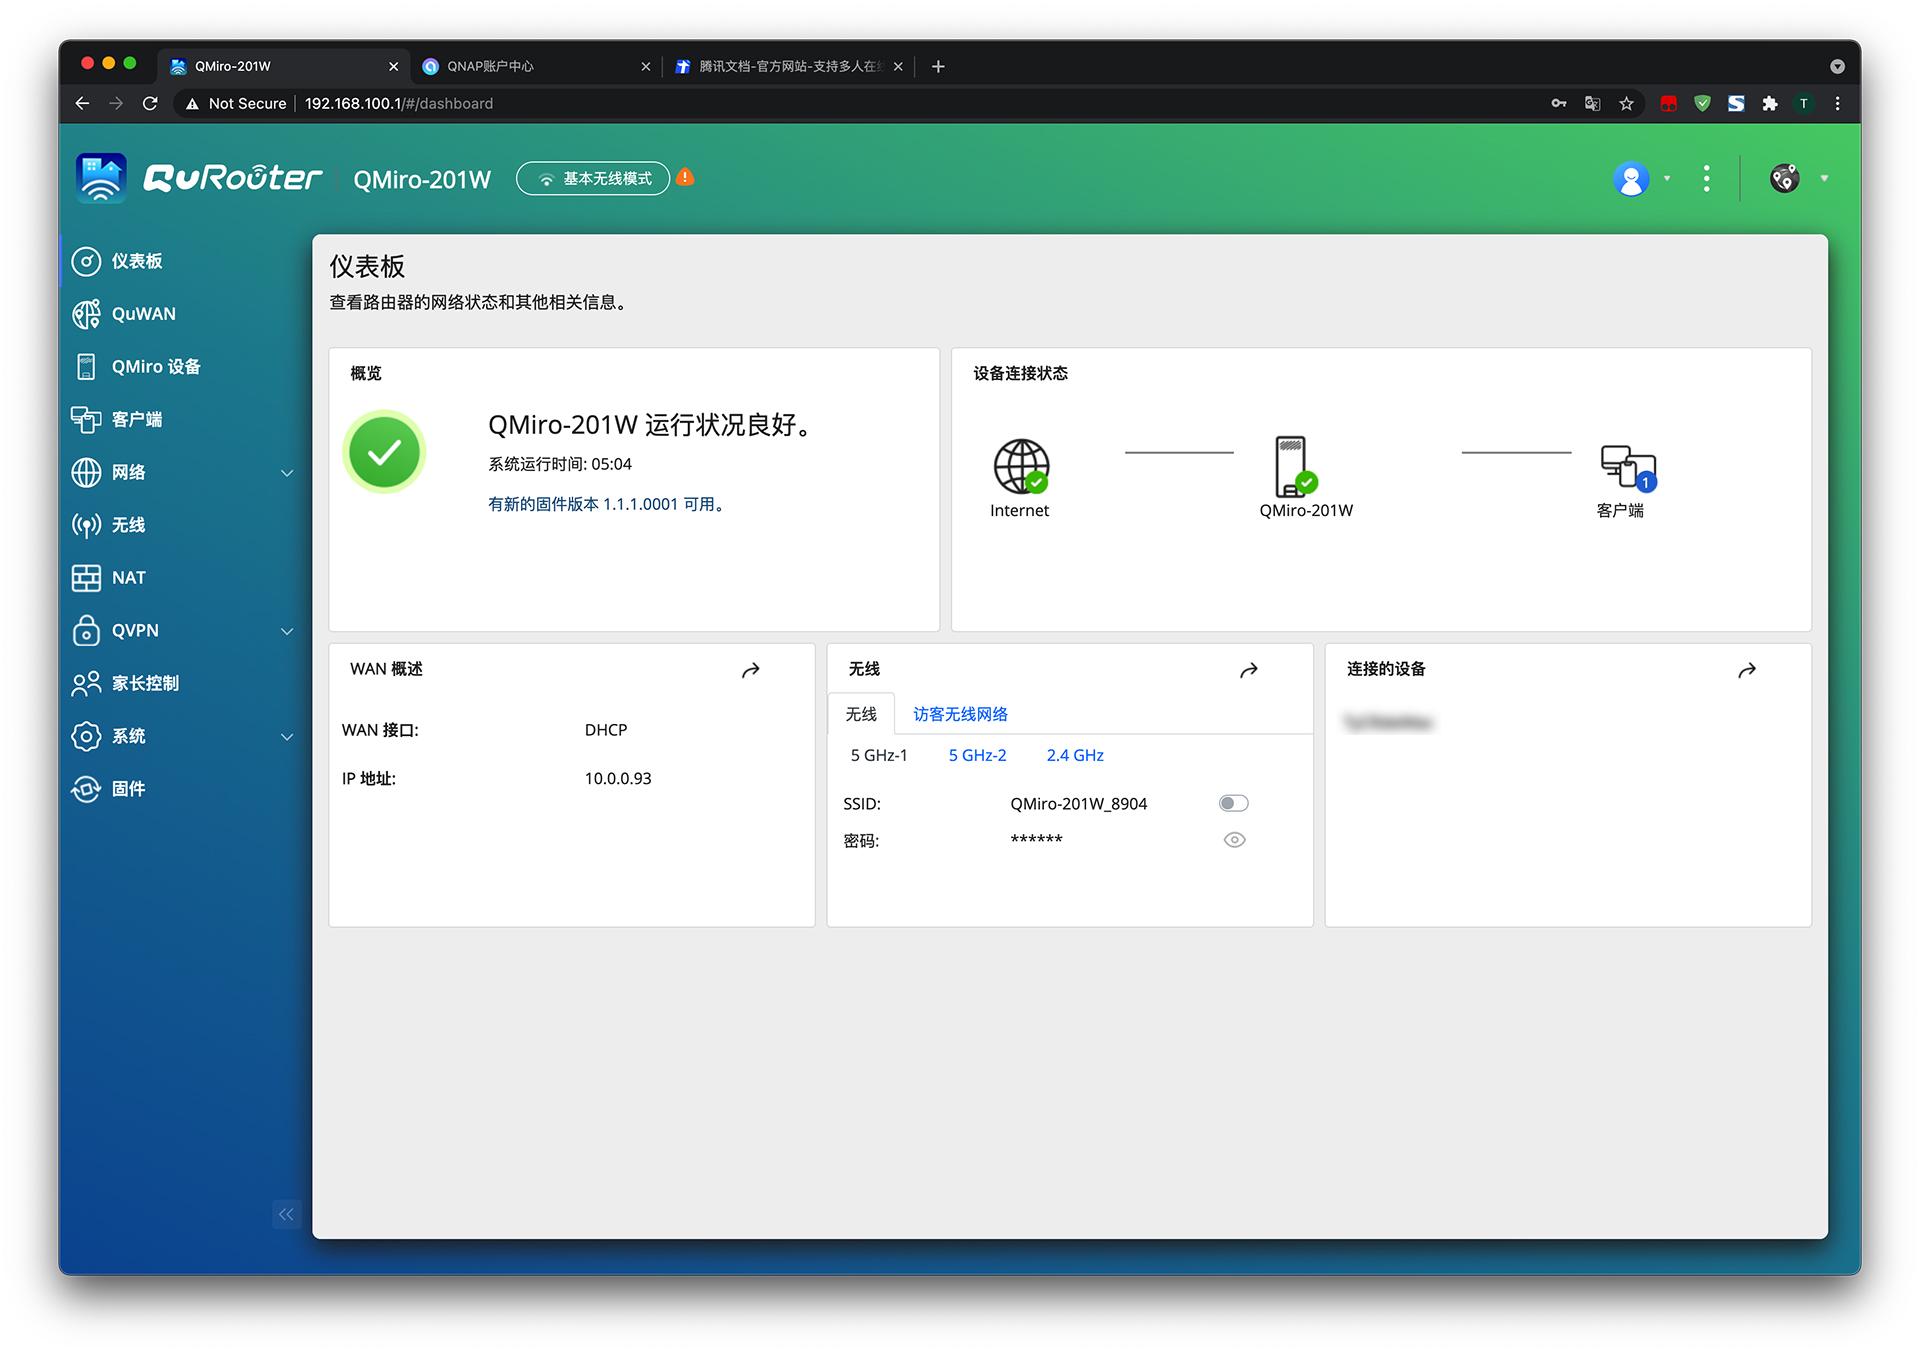Open the firmware 1.1.1.0001 update link
This screenshot has width=1920, height=1353.
pos(604,504)
